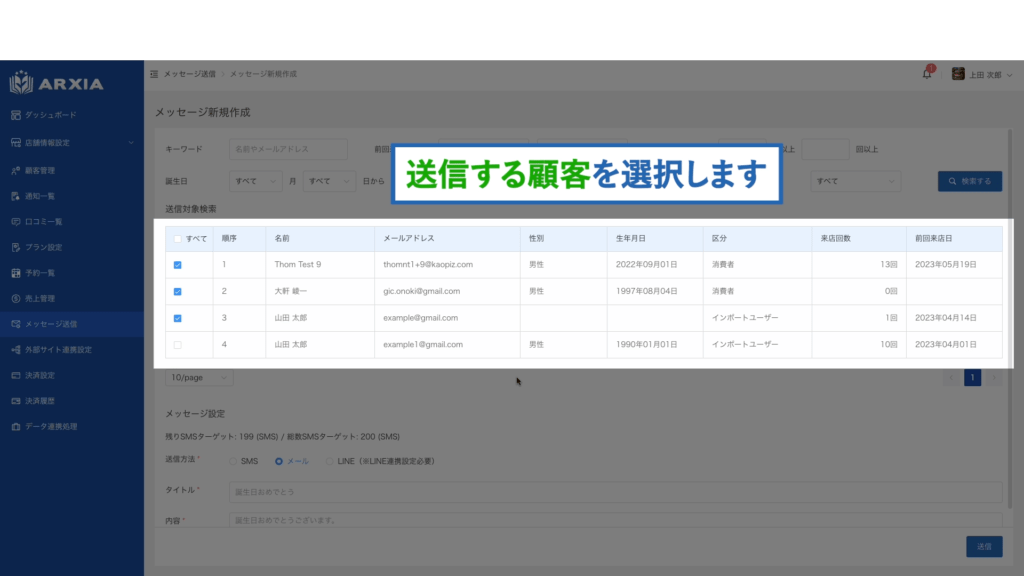The width and height of the screenshot is (1024, 576).
Task: Click the notification bell icon
Action: pyautogui.click(x=927, y=74)
